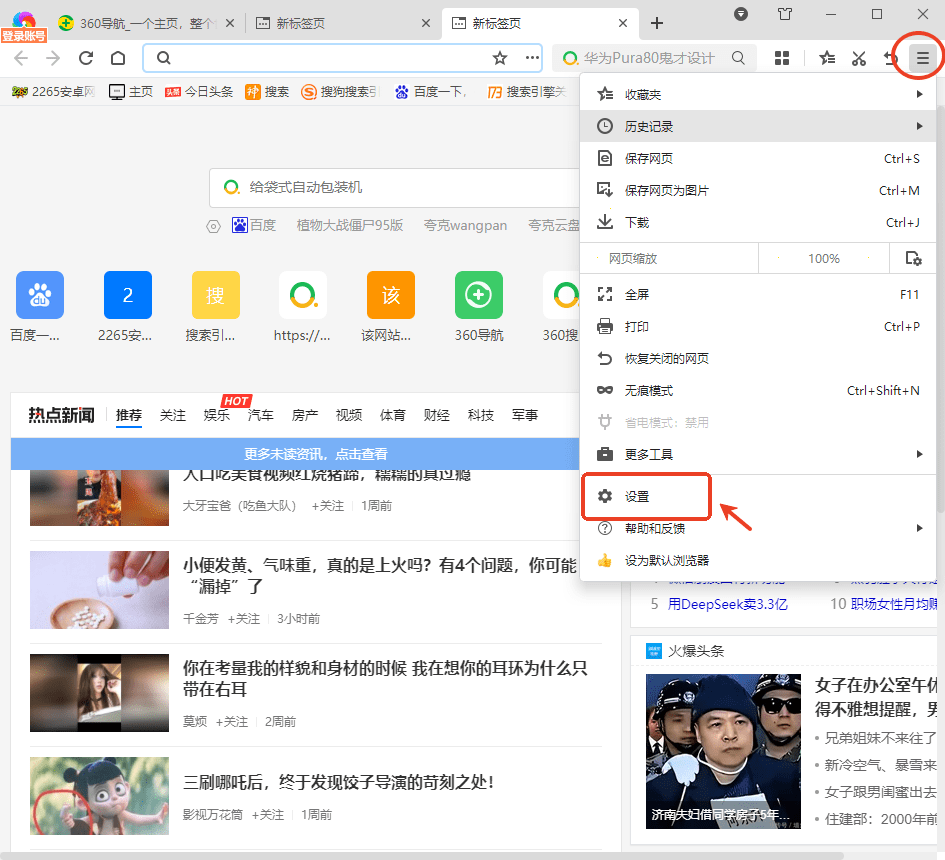Open the 360导航 speed-dial icon

coord(478,294)
